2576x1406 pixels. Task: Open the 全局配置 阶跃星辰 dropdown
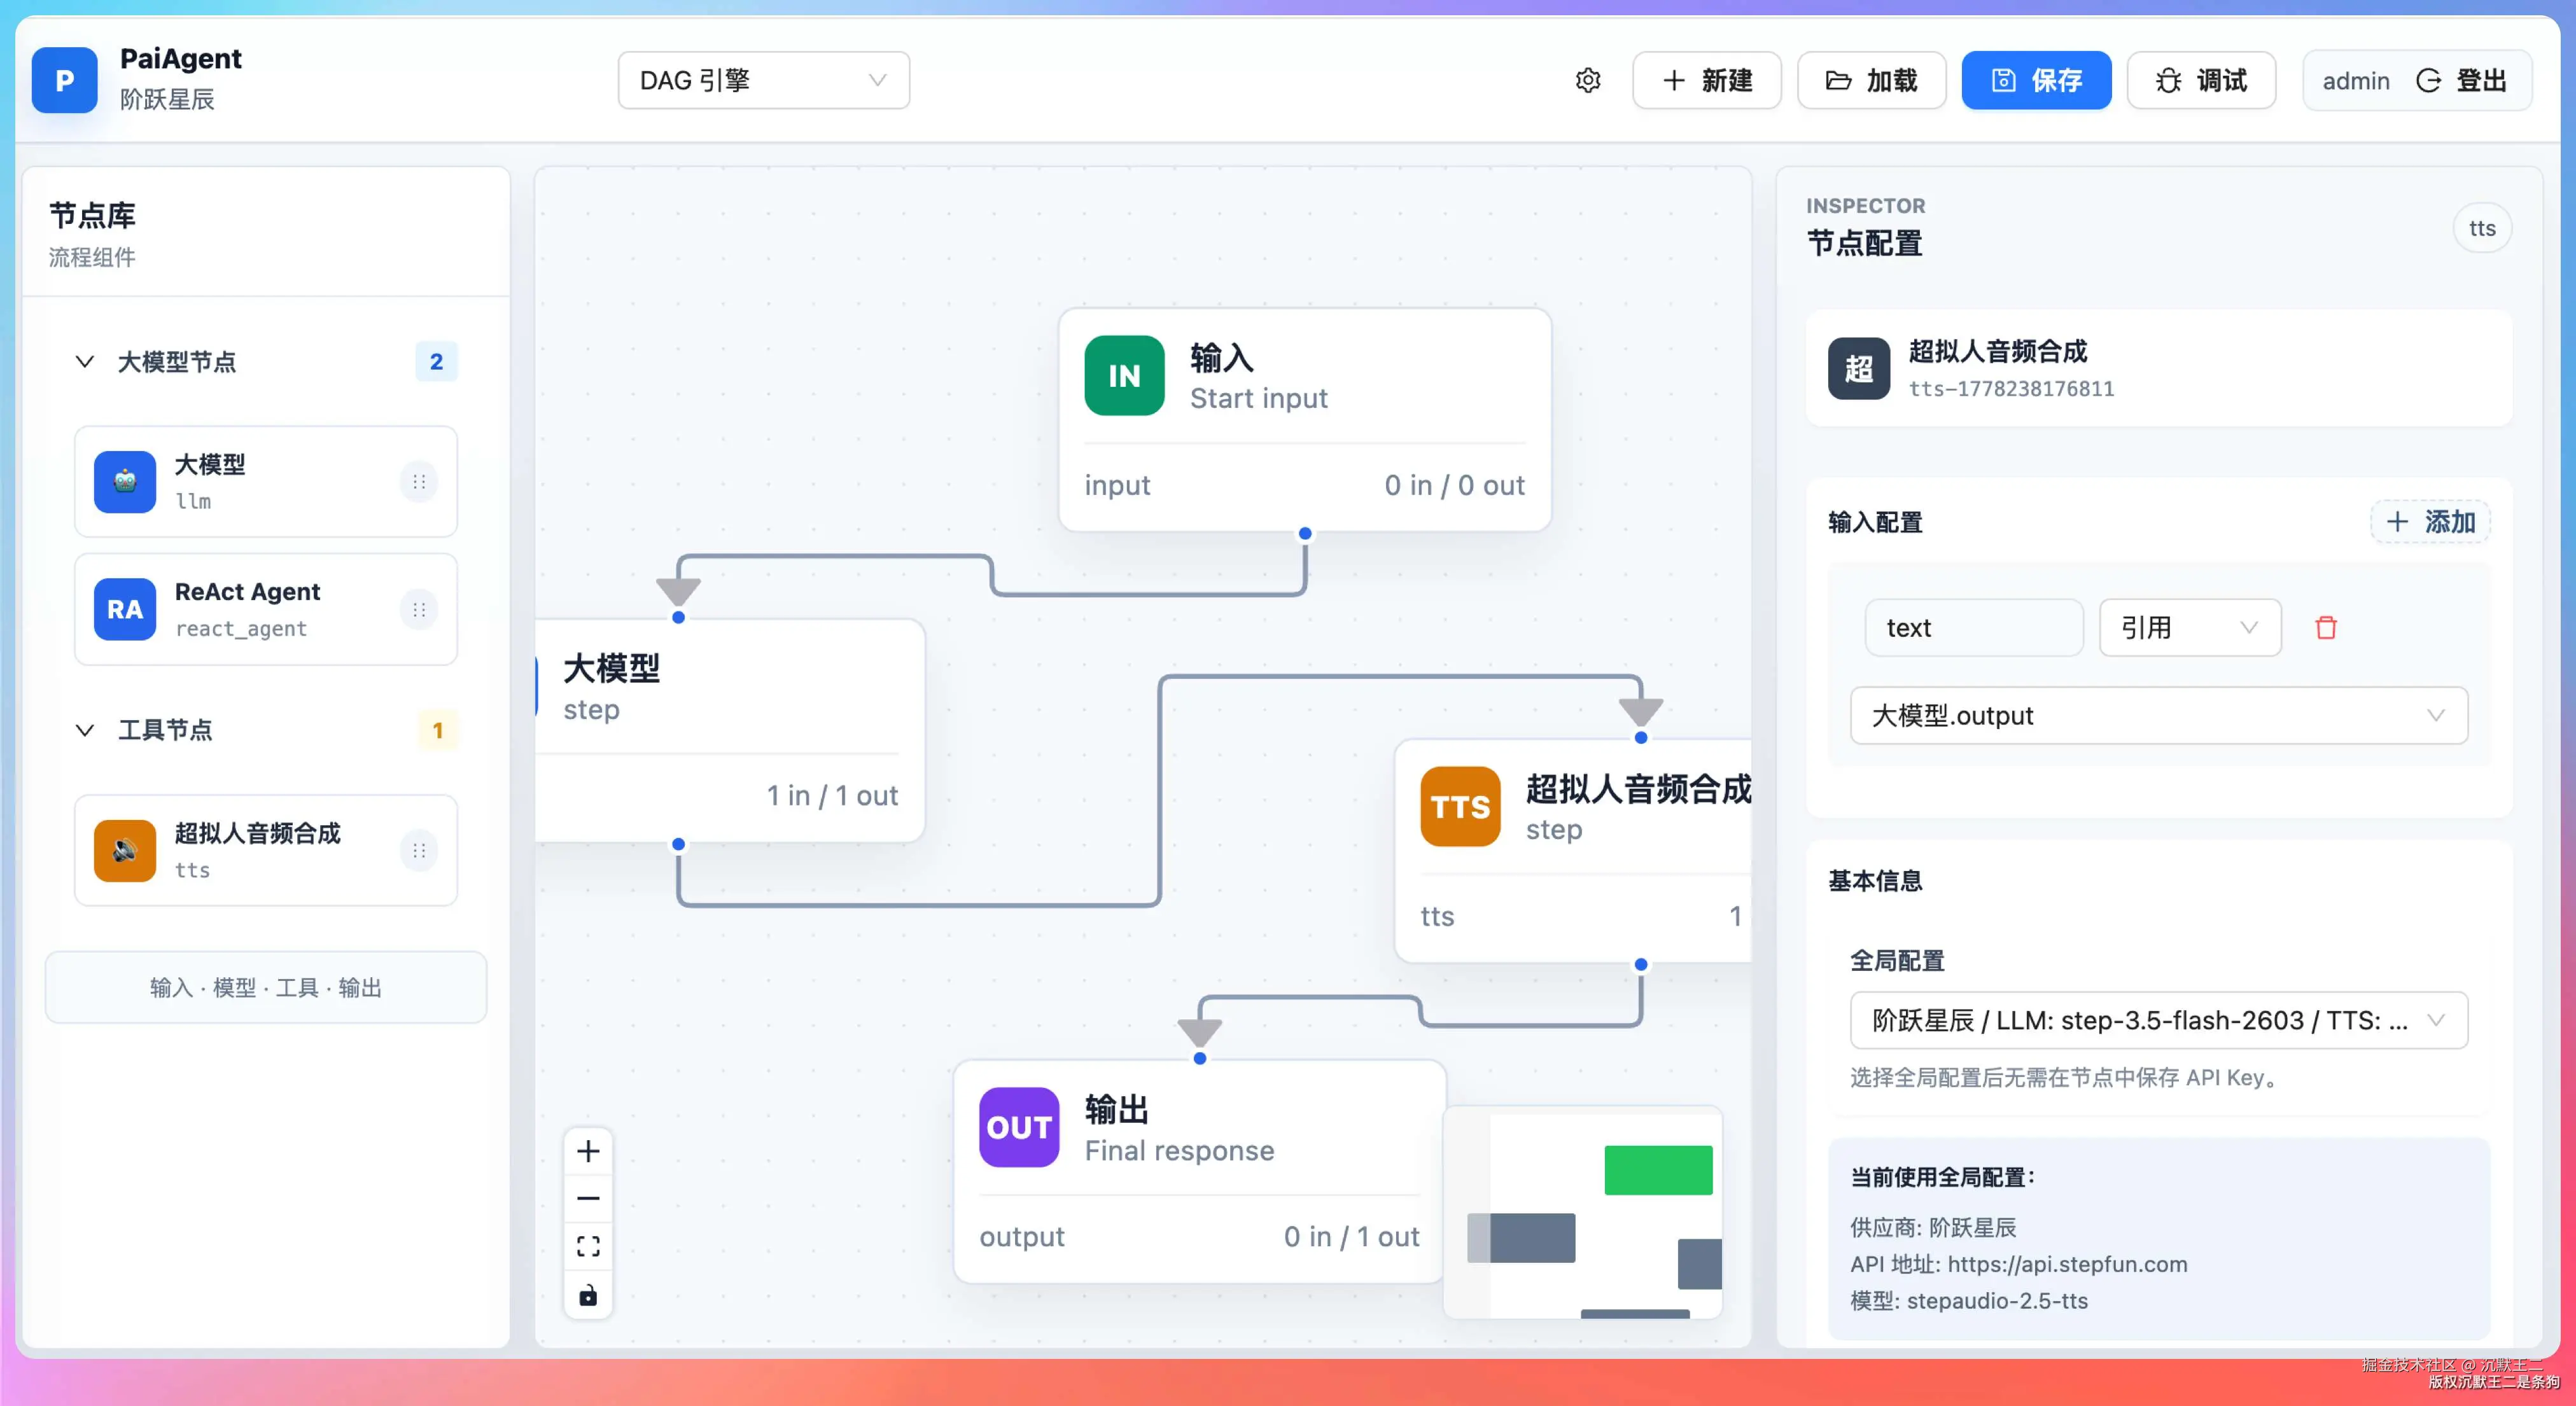tap(2159, 1020)
